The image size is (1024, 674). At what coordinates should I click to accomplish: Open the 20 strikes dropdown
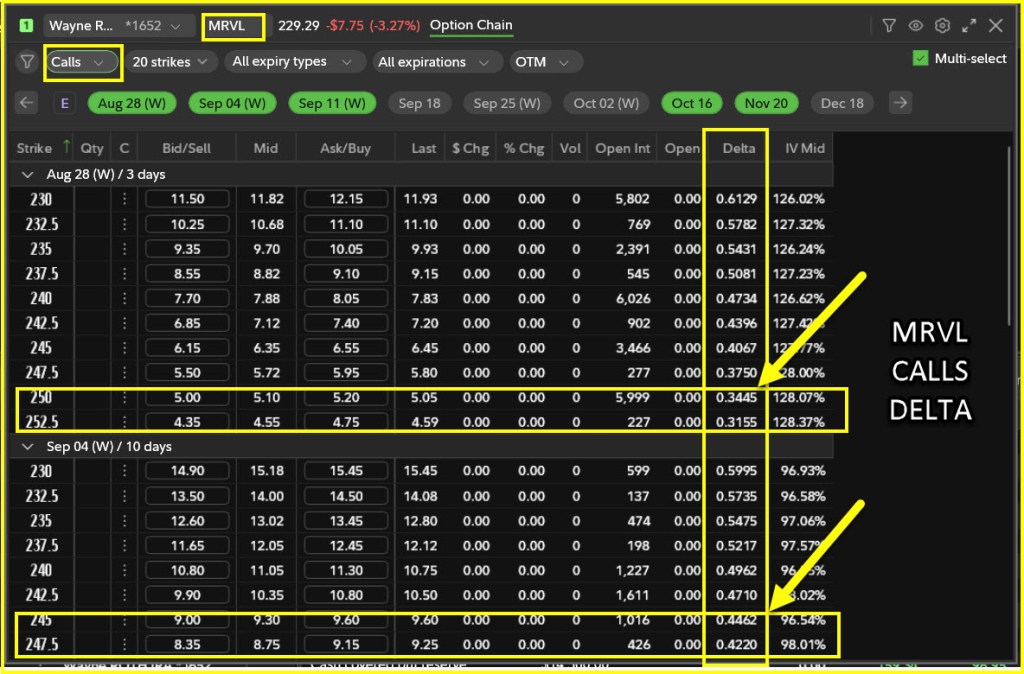pos(170,62)
